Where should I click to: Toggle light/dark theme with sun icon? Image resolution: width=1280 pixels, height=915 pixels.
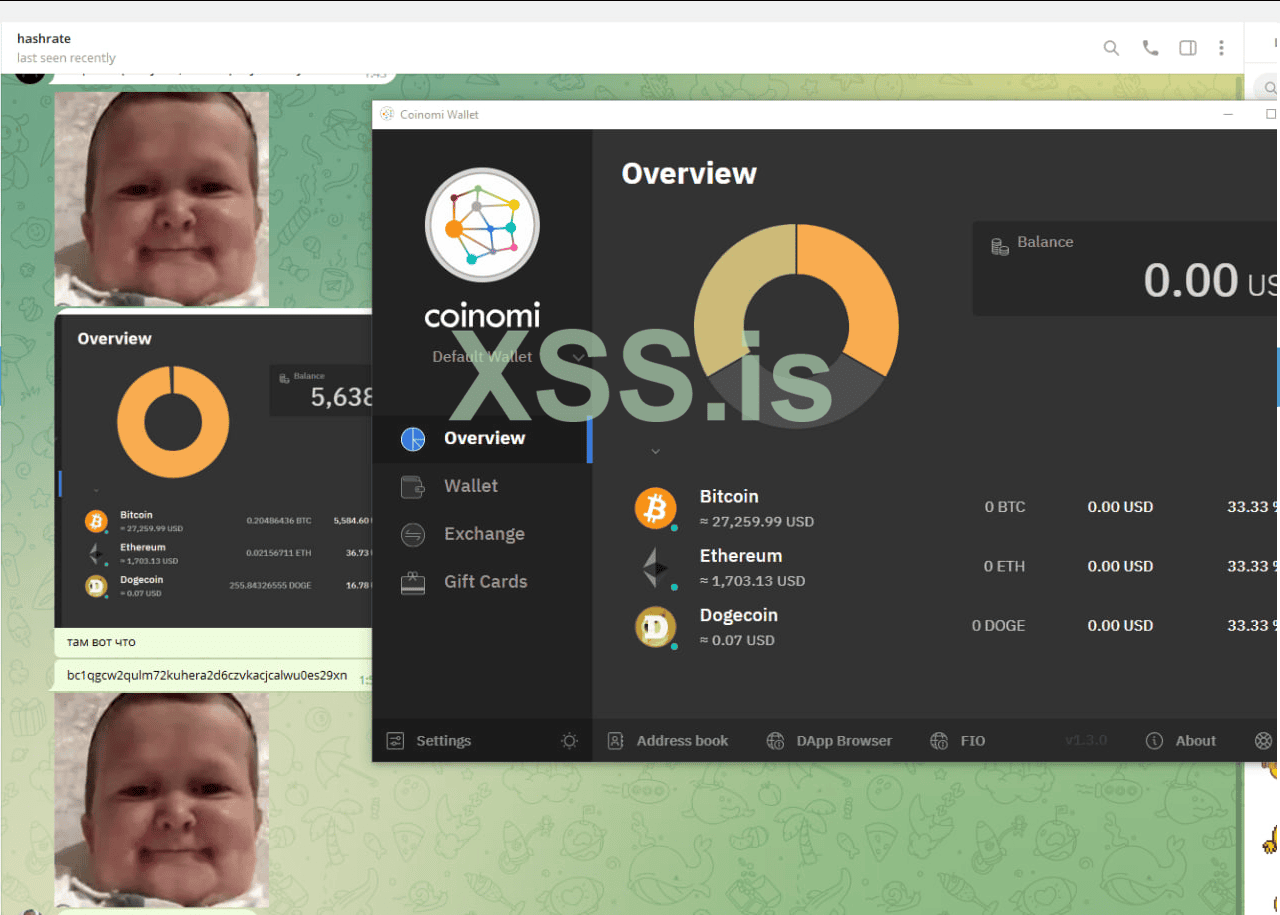[569, 741]
